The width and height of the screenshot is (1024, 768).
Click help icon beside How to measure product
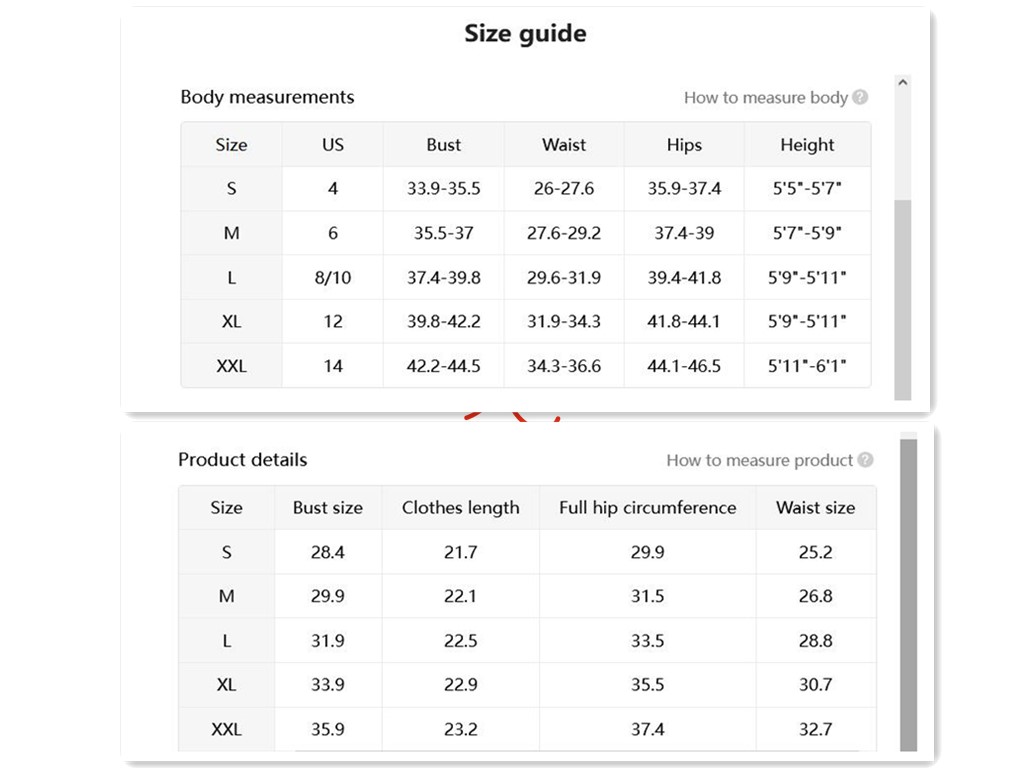coord(866,460)
